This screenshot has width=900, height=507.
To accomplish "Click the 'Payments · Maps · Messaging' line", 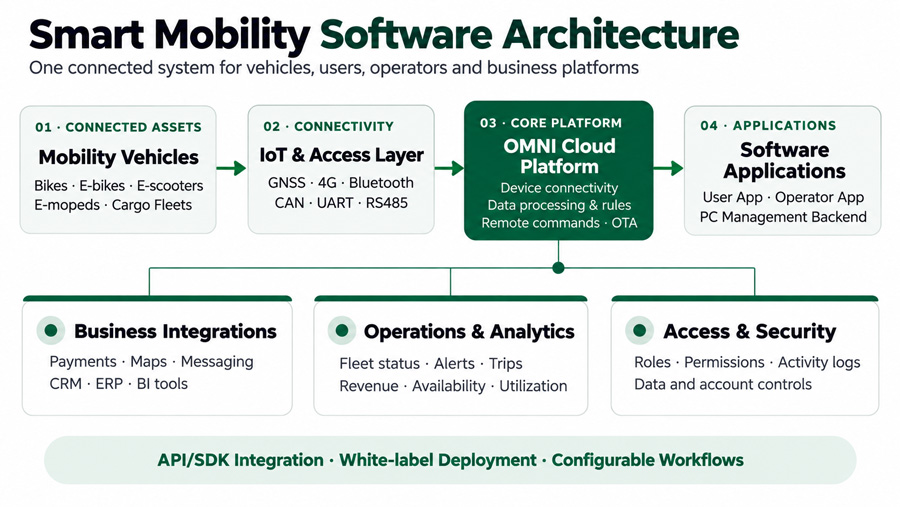I will pyautogui.click(x=152, y=362).
